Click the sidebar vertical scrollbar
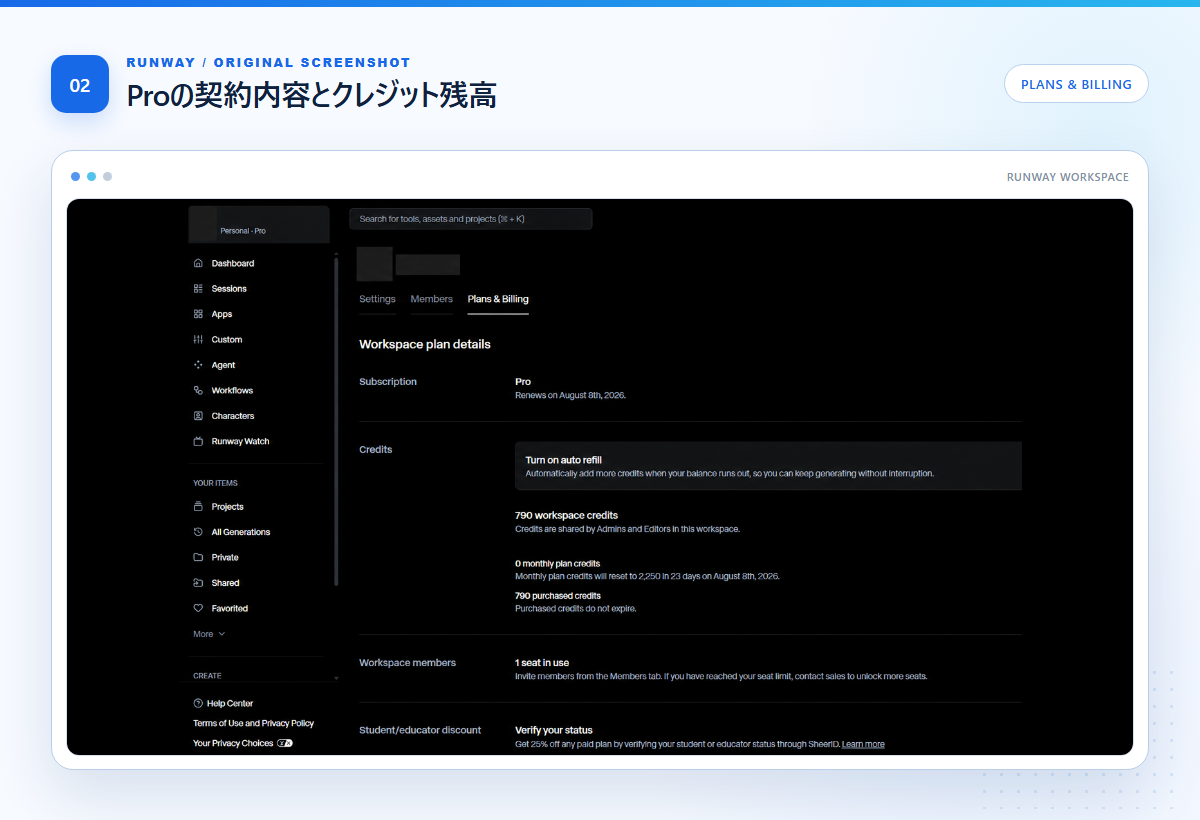Image resolution: width=1200 pixels, height=820 pixels. [x=336, y=420]
